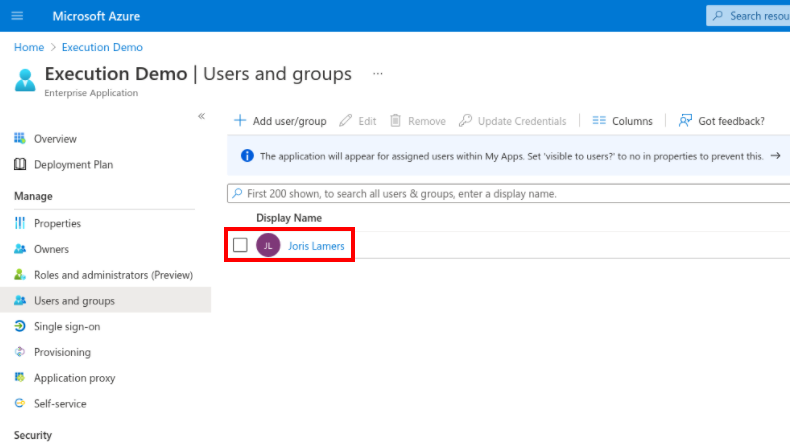Click the Overview grid icon
790x445 pixels.
coord(20,138)
